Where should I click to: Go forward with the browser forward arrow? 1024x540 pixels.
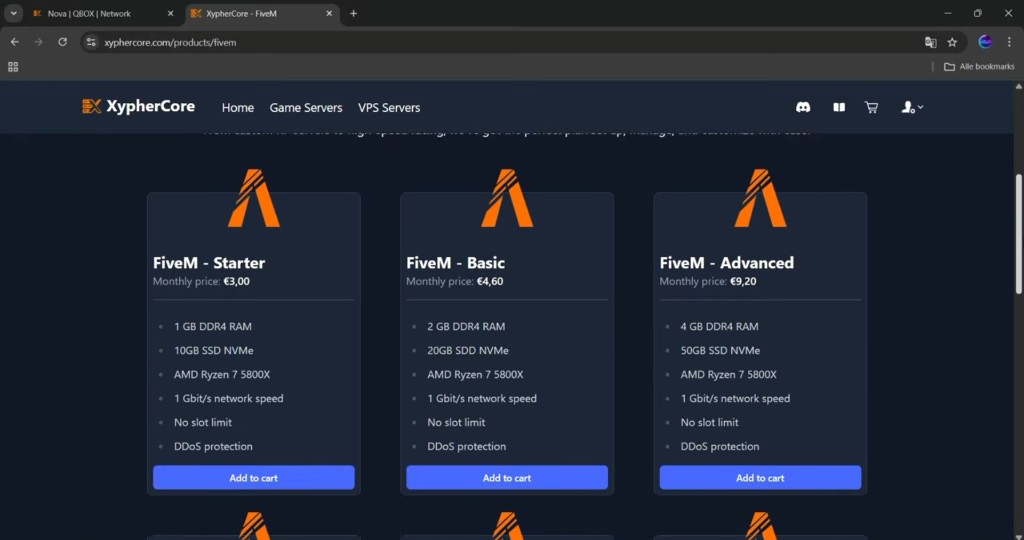[39, 42]
